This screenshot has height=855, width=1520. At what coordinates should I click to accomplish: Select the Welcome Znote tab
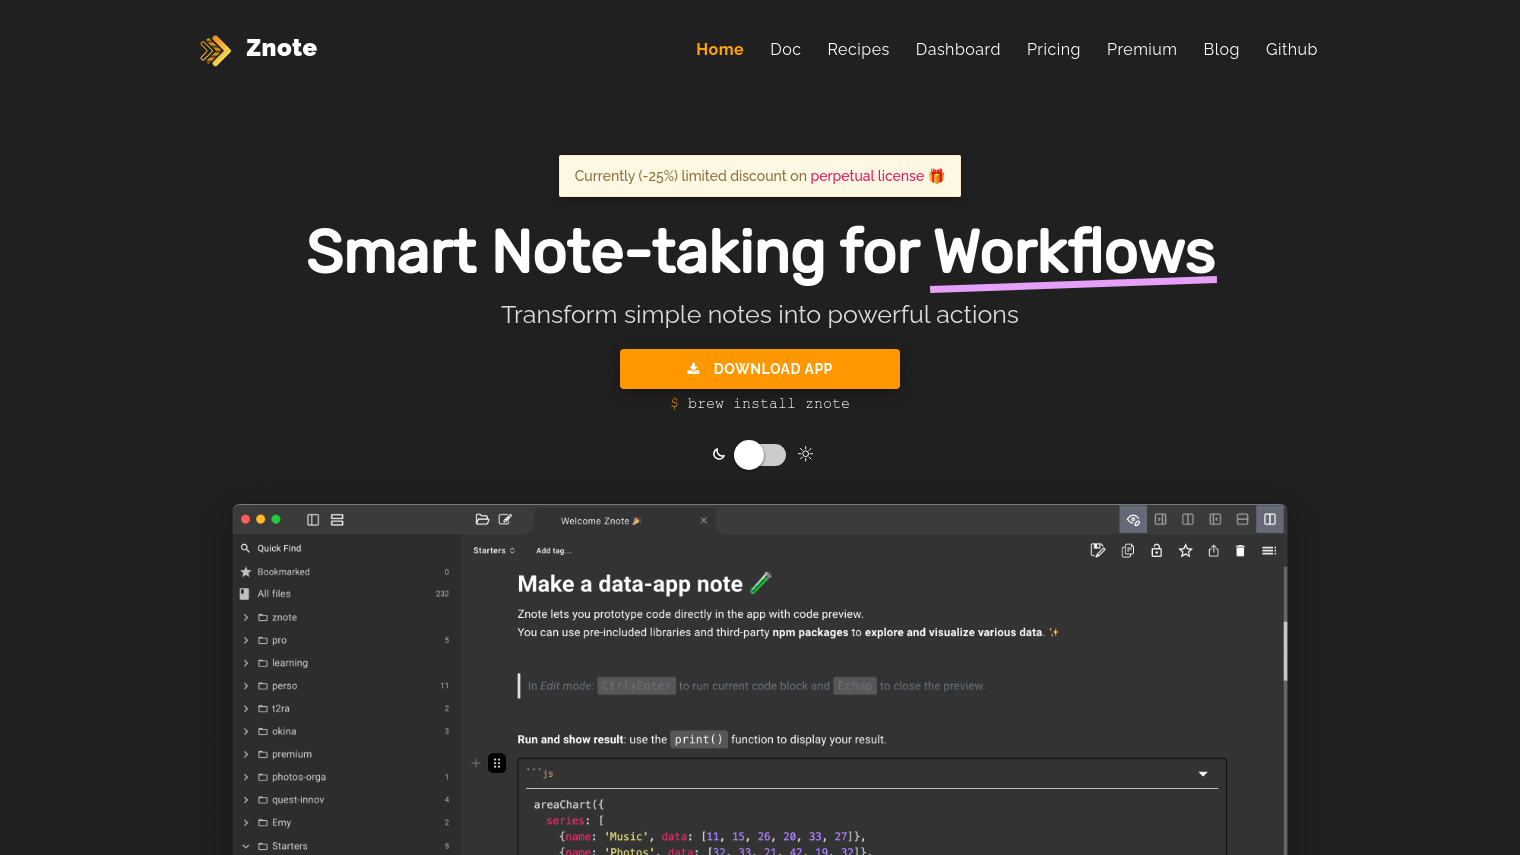pos(625,521)
